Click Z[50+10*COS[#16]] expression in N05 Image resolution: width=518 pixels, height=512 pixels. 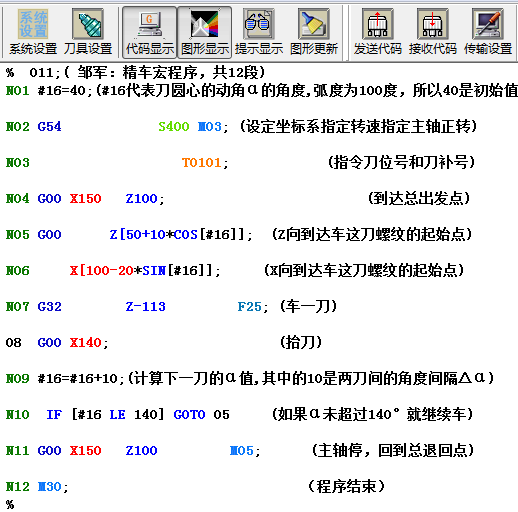177,235
